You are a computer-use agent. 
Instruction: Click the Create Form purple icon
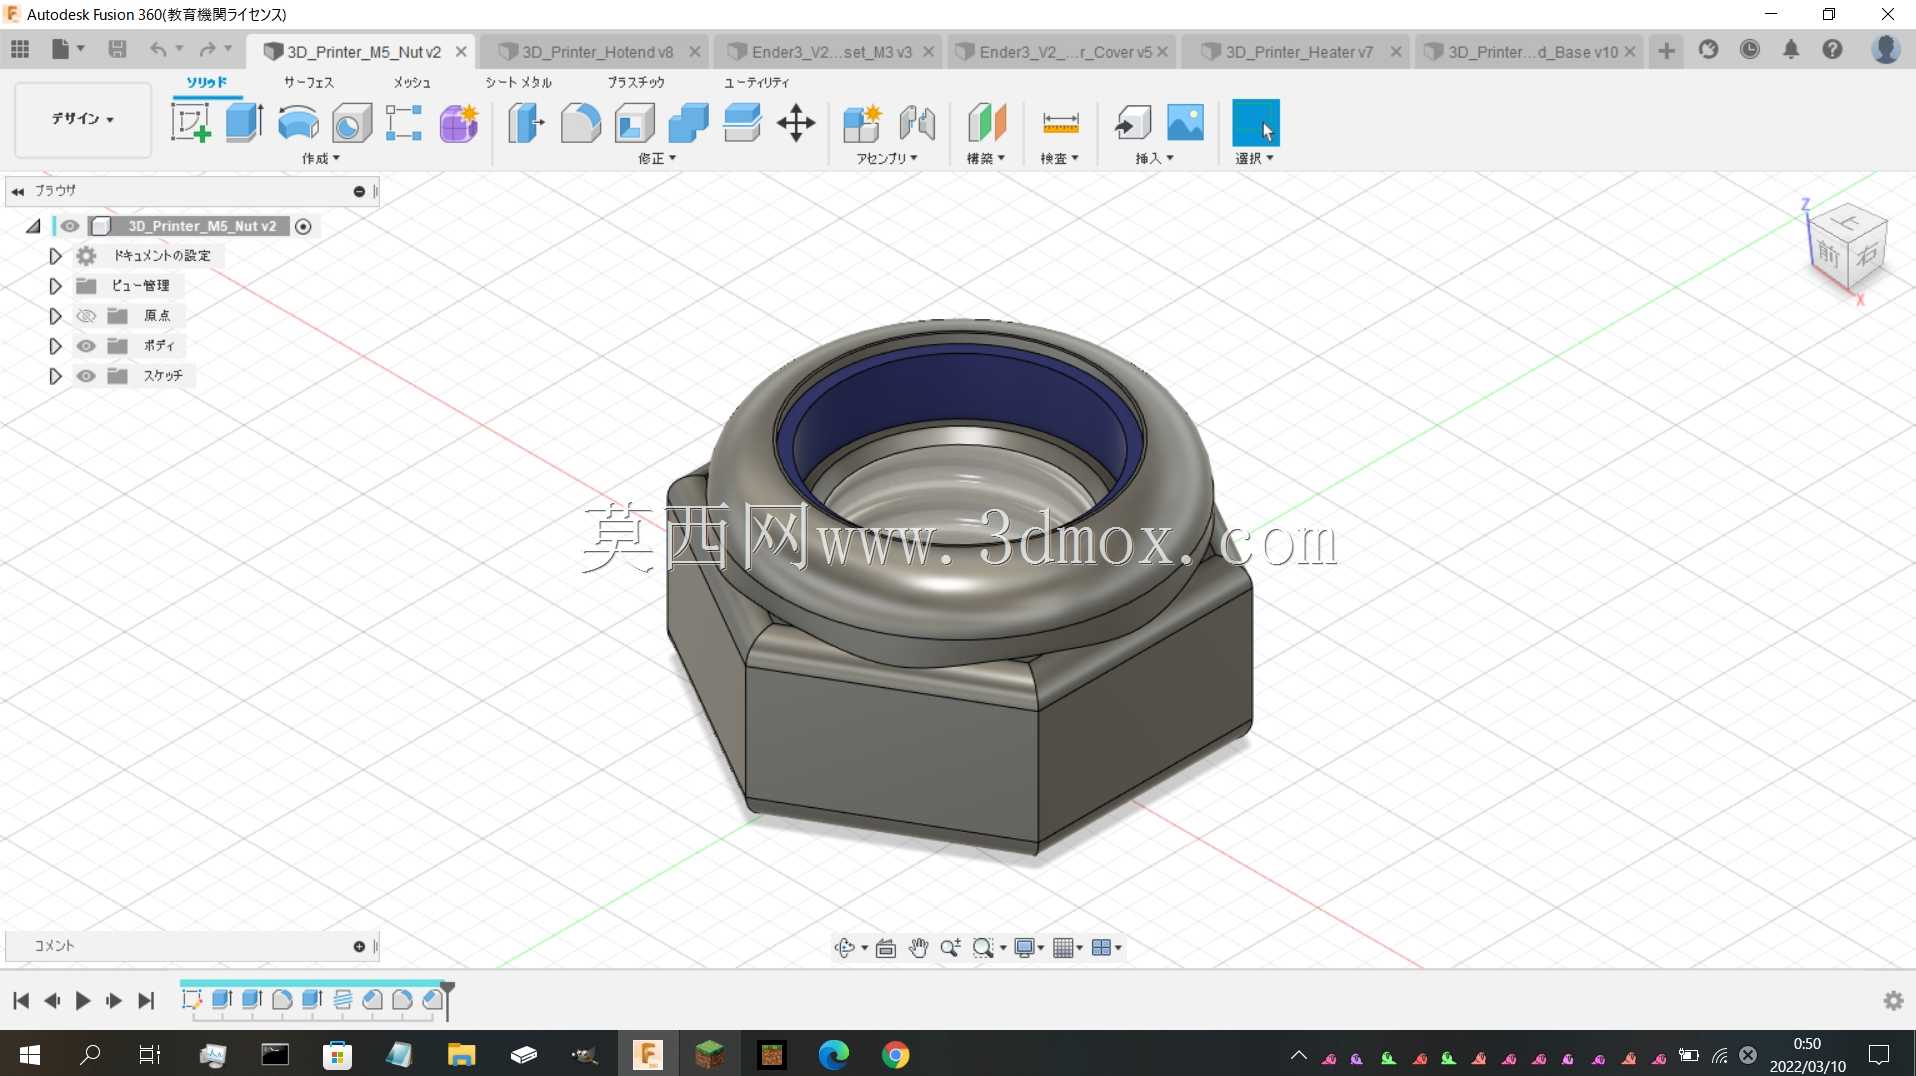coord(459,123)
